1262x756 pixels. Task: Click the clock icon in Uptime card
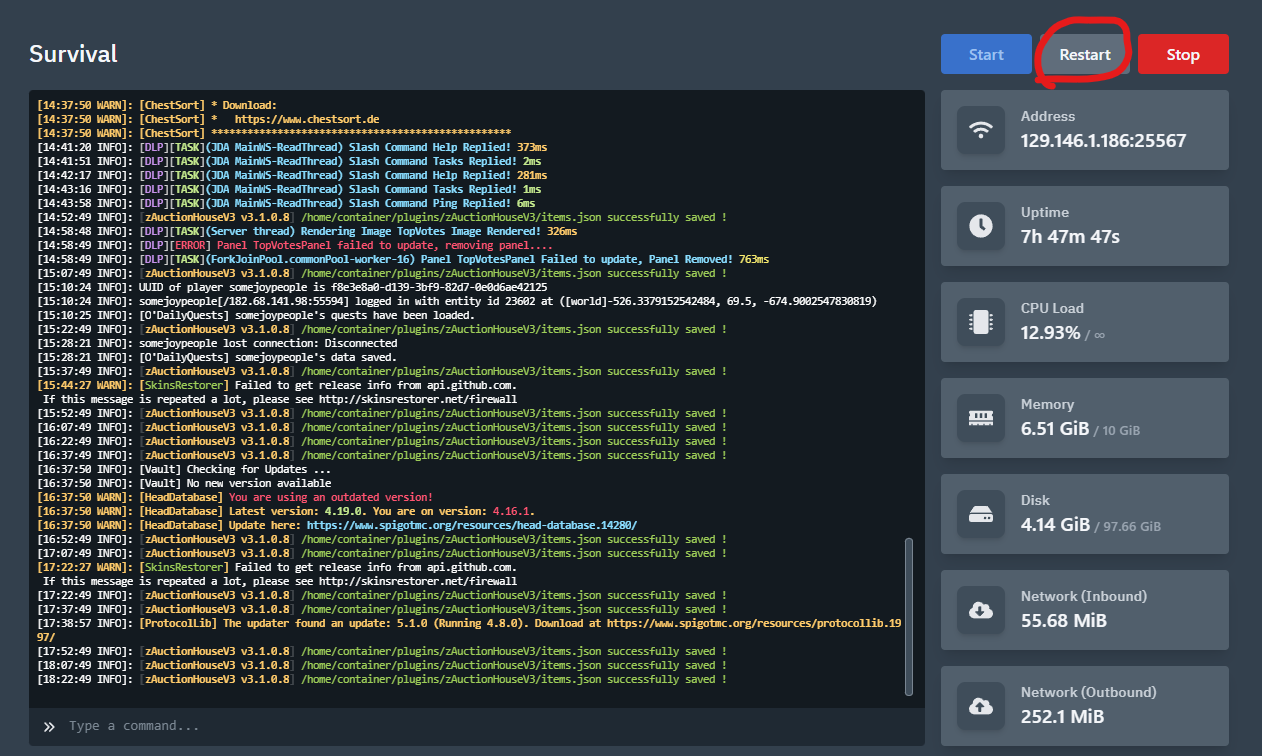coord(981,226)
